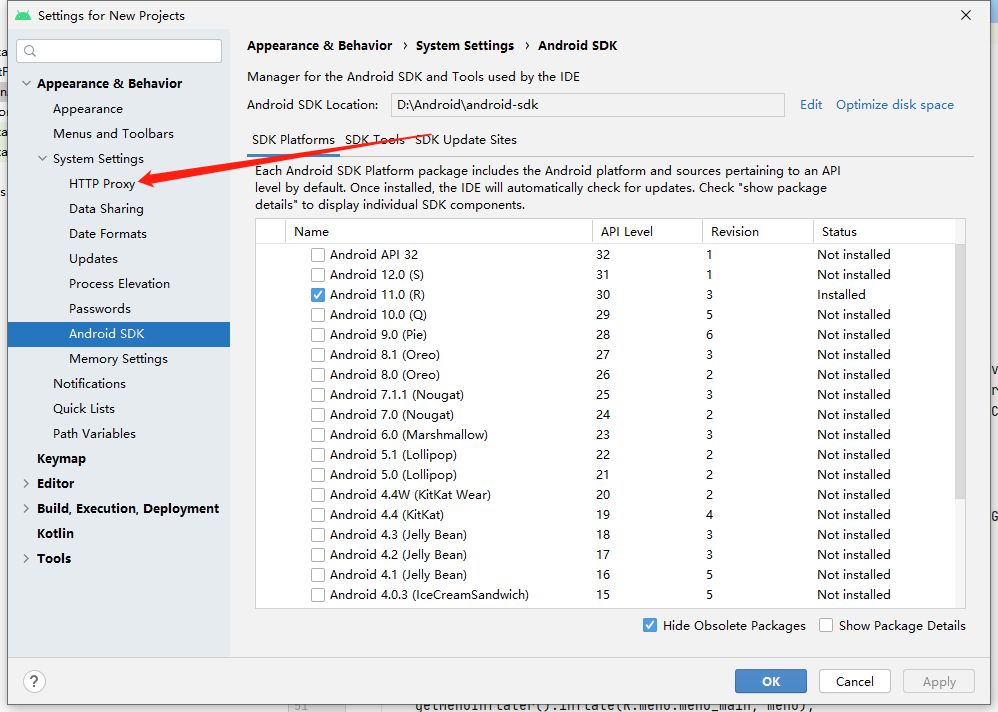
Task: Click the Appearance & Behavior breadcrumb
Action: [320, 46]
